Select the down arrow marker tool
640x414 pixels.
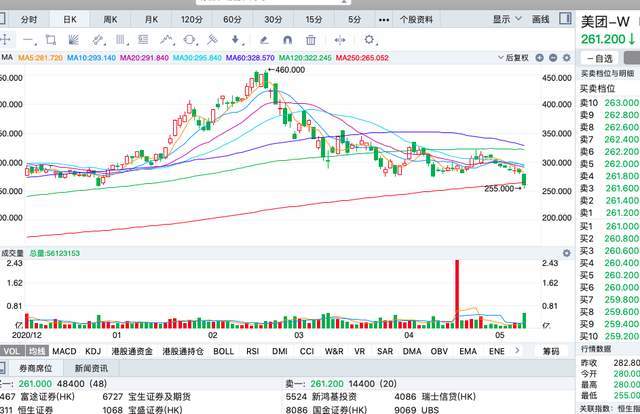(235, 40)
